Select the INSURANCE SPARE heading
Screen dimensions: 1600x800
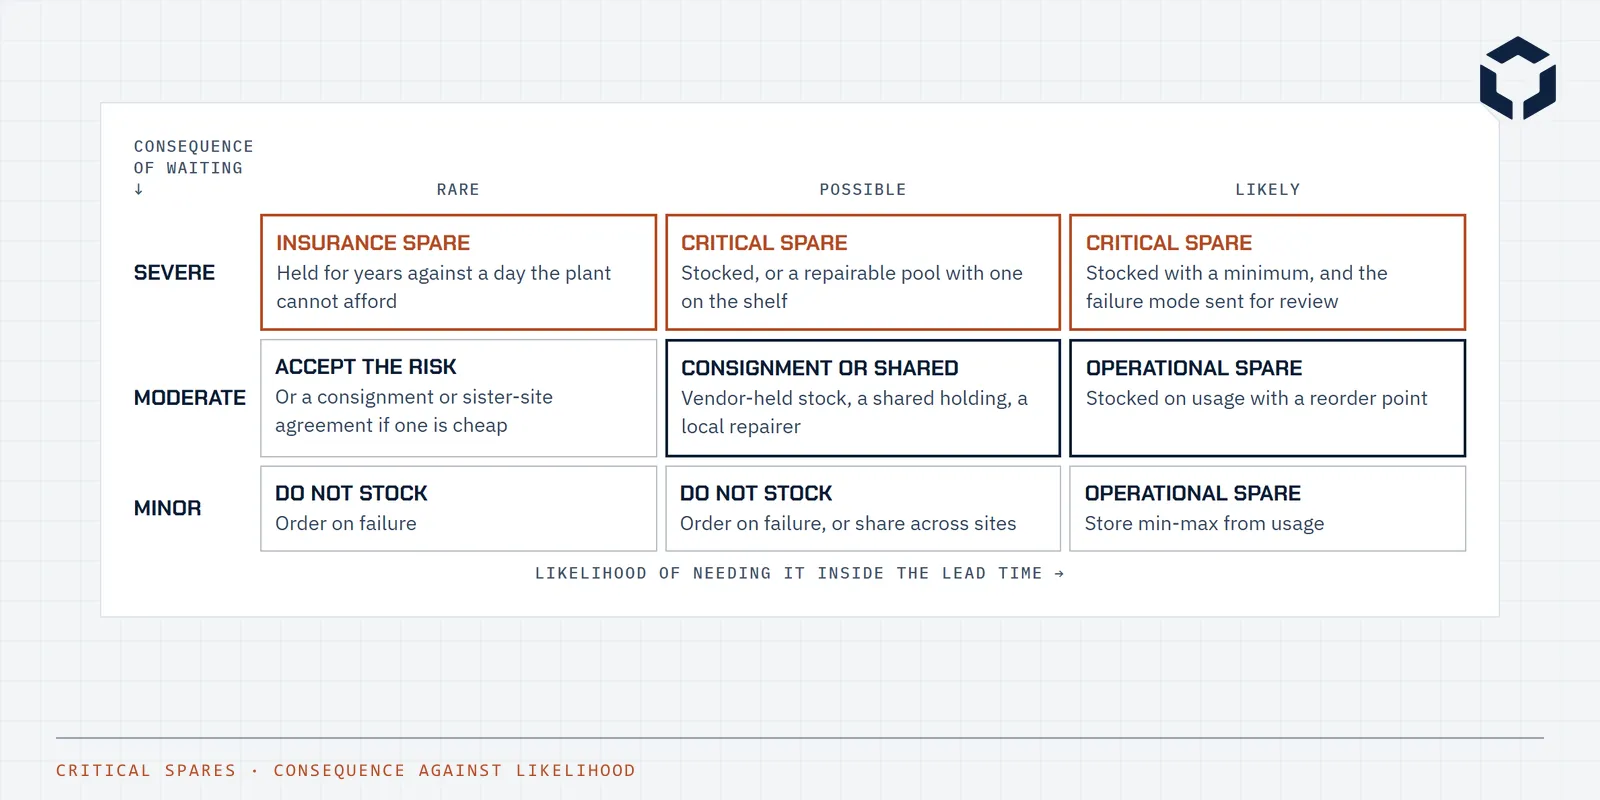[373, 243]
